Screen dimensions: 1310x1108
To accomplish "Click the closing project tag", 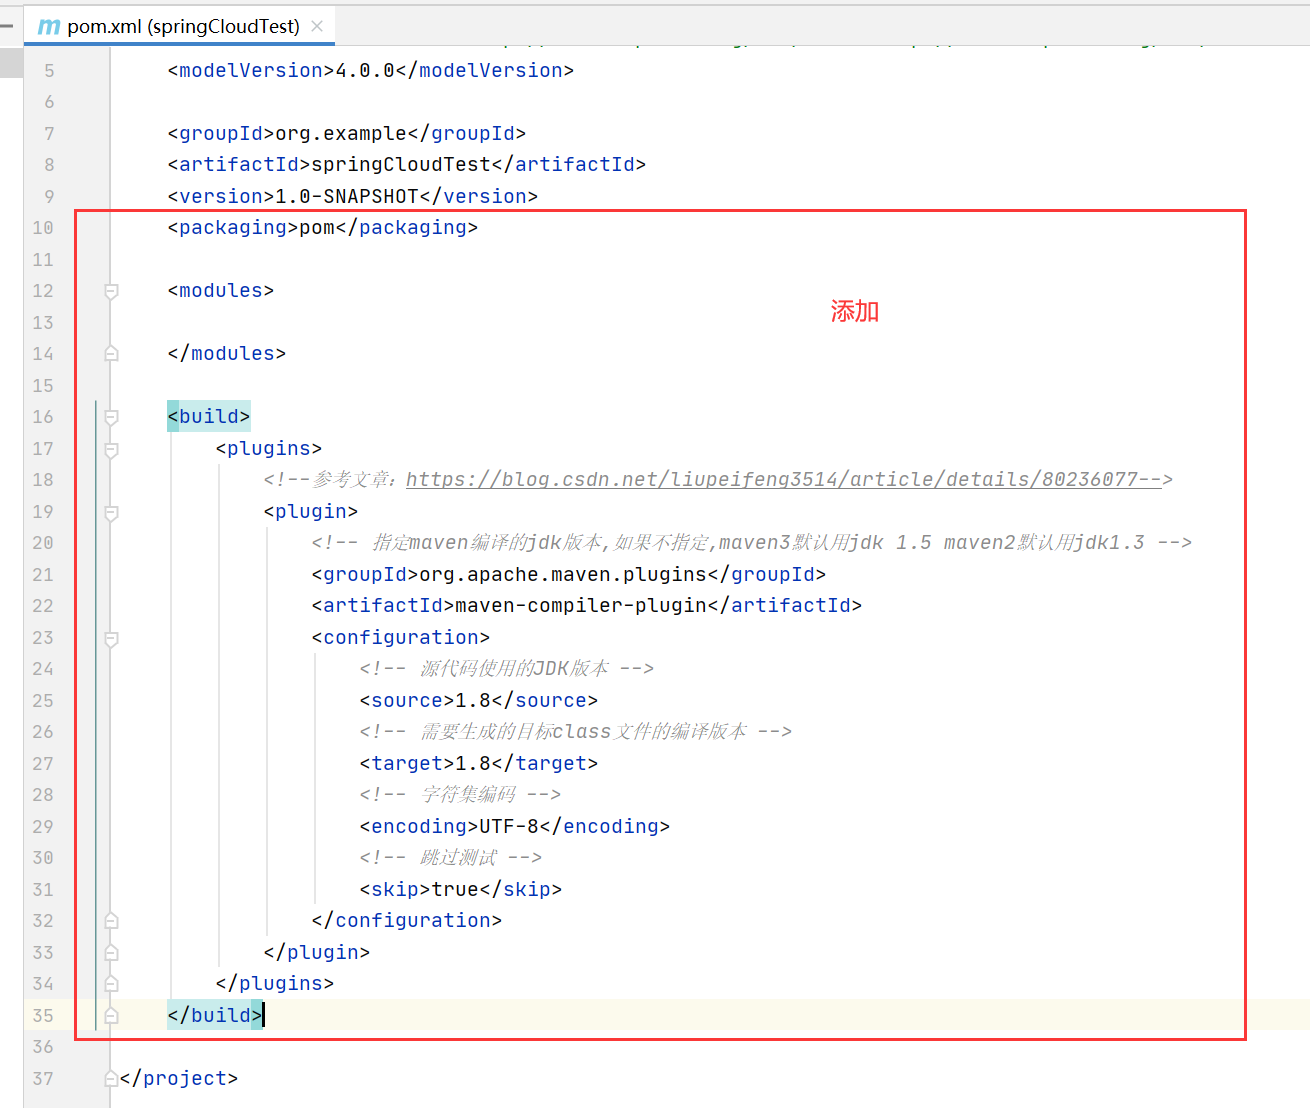I will [179, 1079].
